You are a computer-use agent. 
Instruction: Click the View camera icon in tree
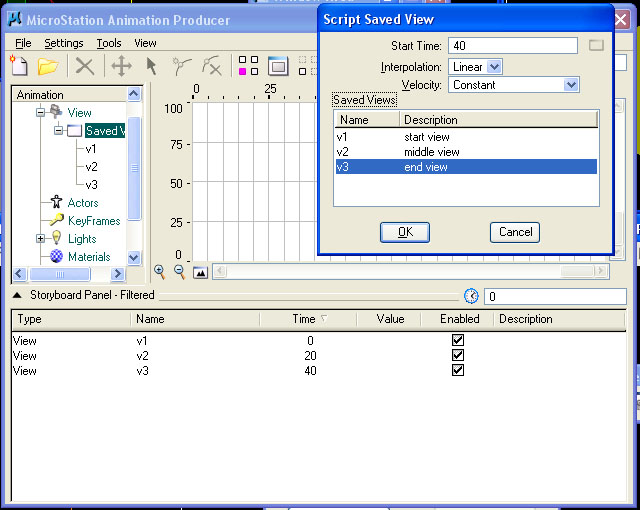(x=56, y=111)
